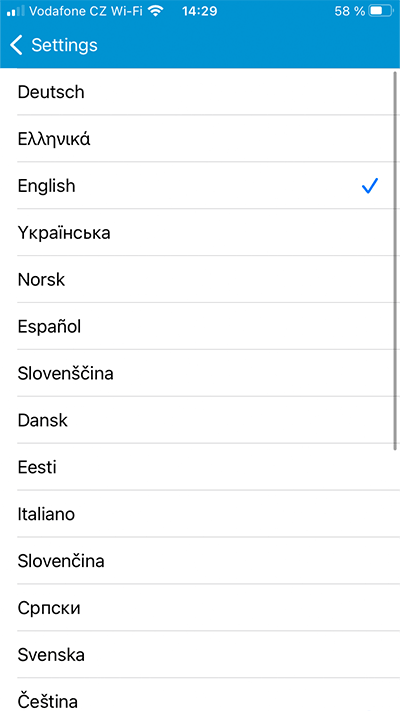Choose Српски language
The height and width of the screenshot is (711, 400).
coord(200,608)
